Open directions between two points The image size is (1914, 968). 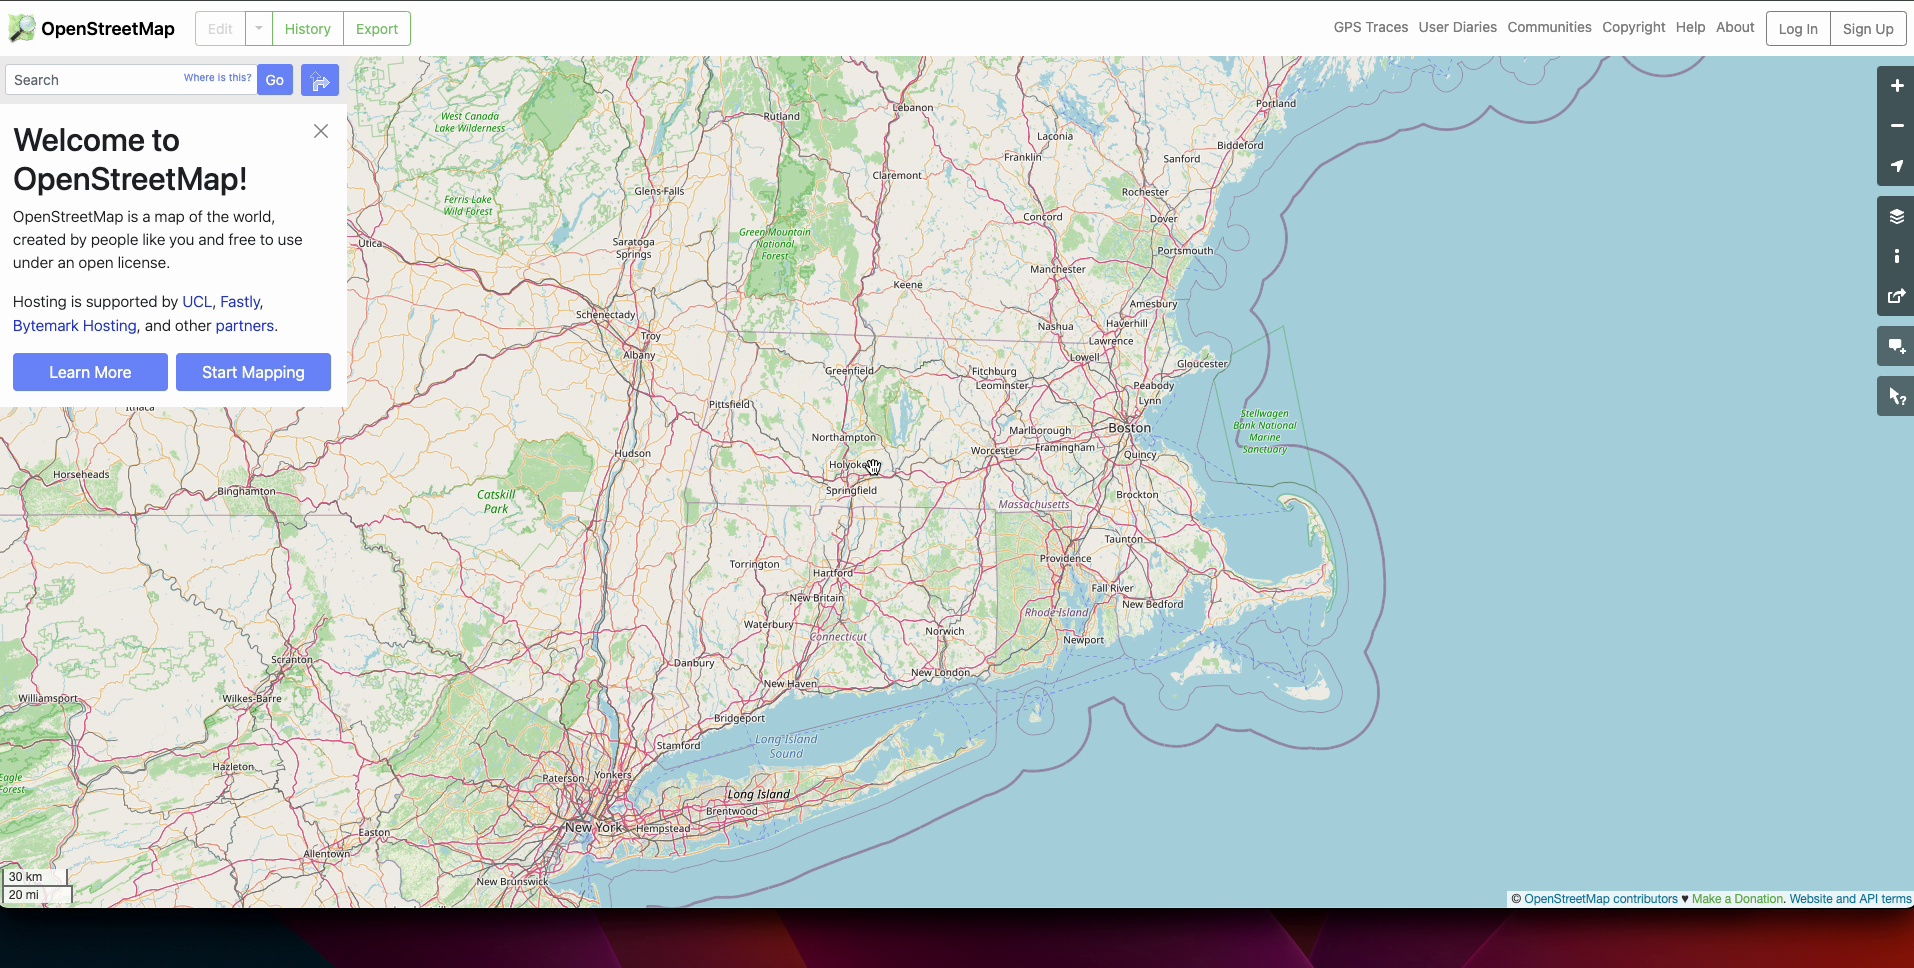[x=320, y=80]
